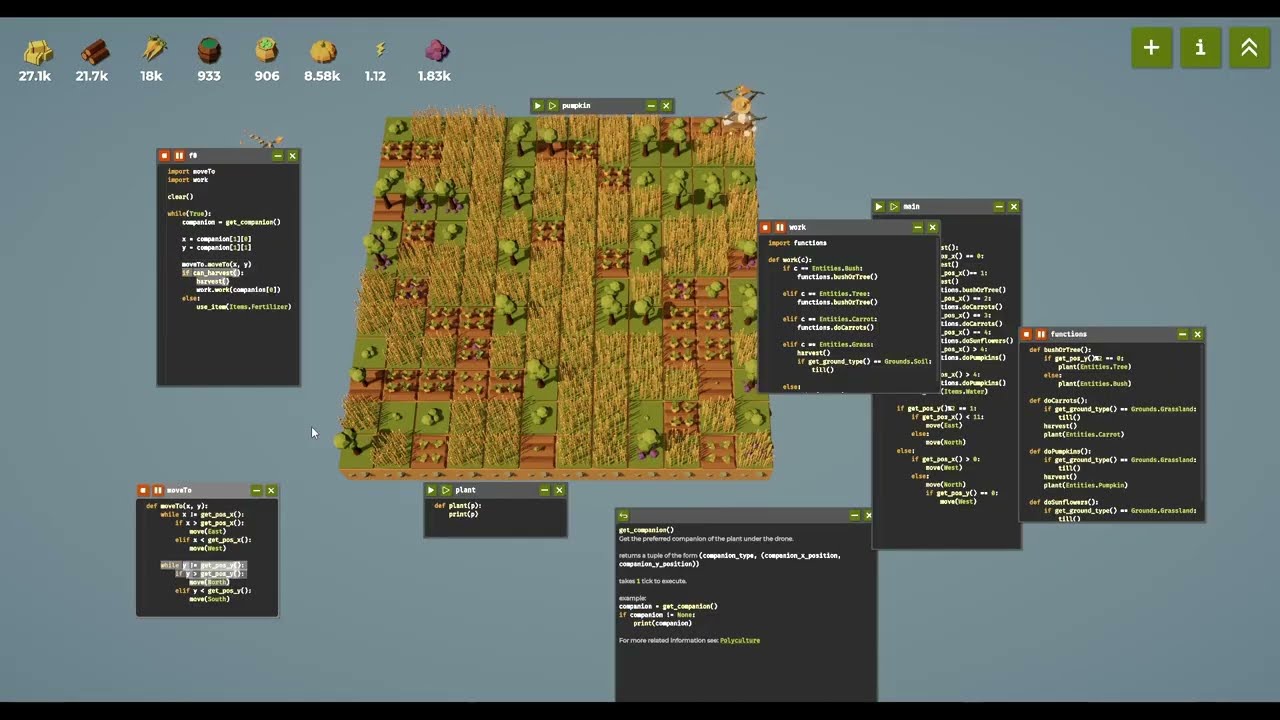This screenshot has width=1280, height=720.
Task: Open the info panel with the i button
Action: click(x=1200, y=48)
